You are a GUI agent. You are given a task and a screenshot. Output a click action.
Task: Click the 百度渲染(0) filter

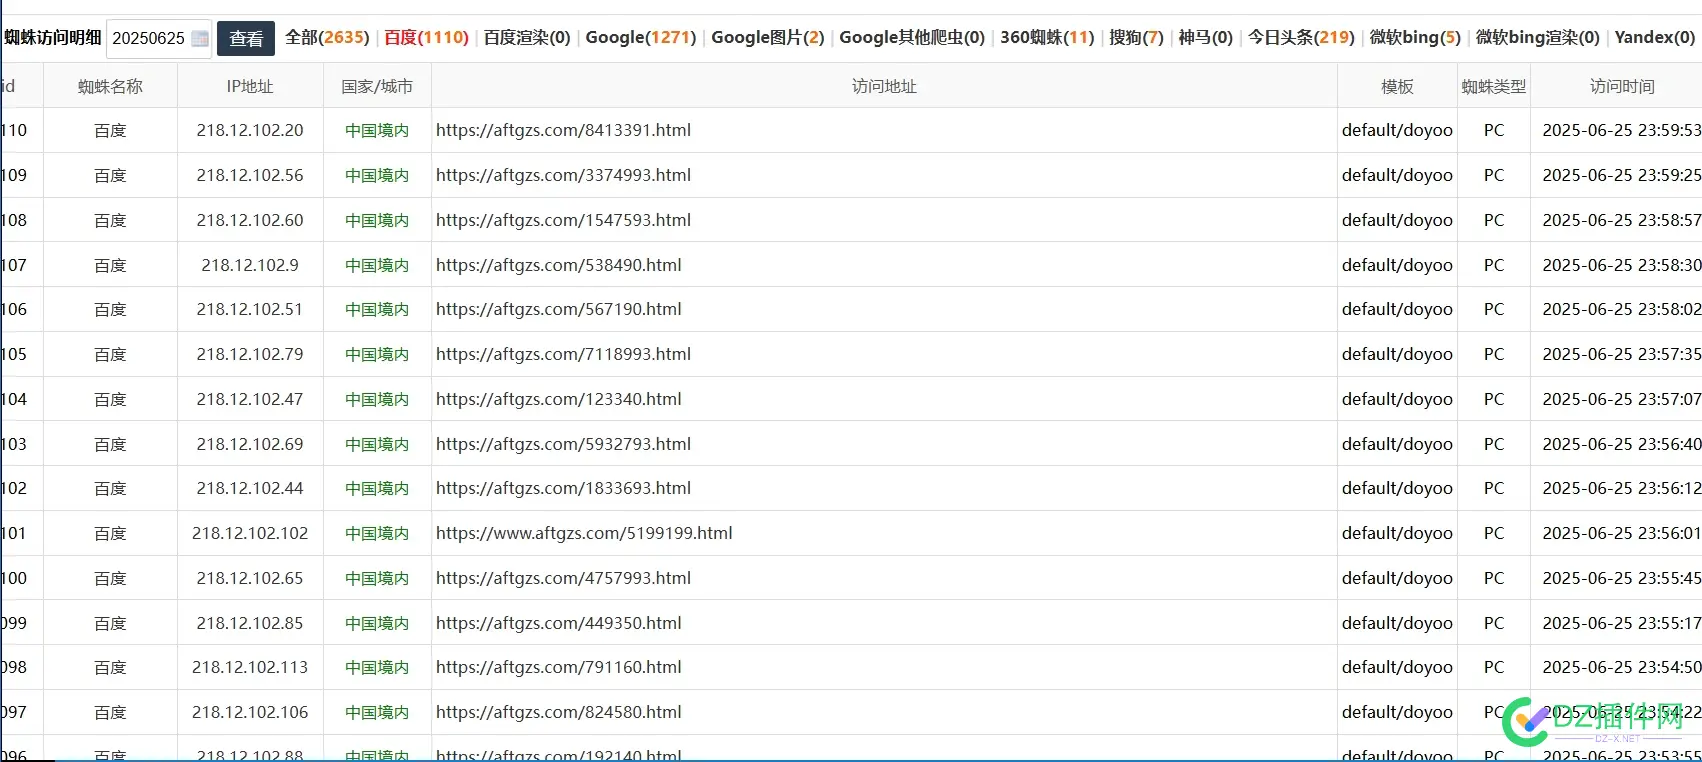527,37
